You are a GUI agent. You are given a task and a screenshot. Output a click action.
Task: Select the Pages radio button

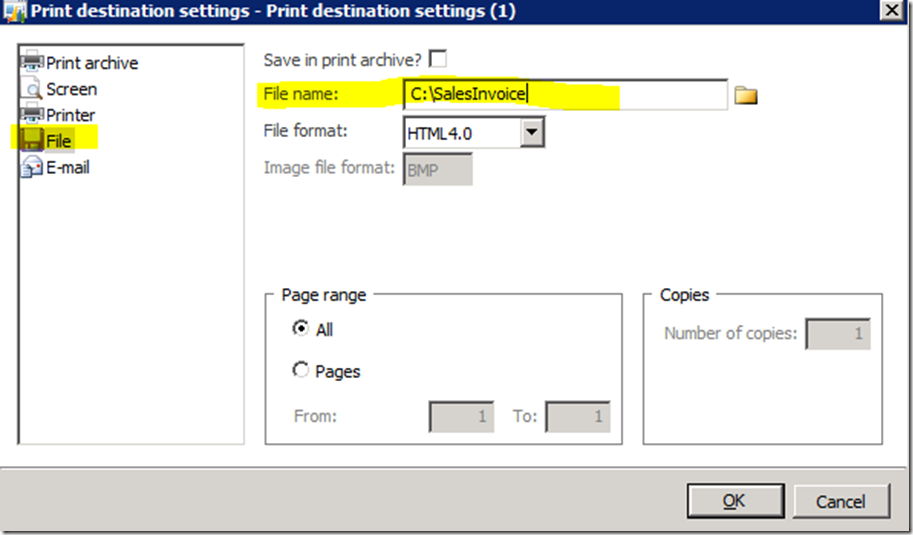(x=301, y=370)
